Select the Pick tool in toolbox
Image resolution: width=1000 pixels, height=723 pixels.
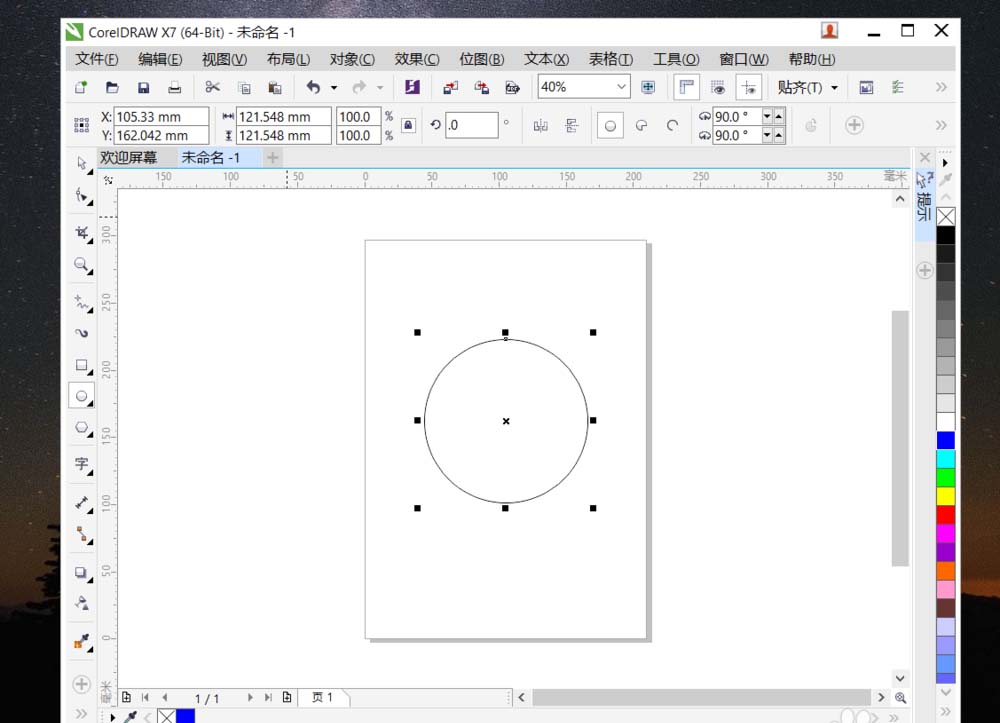pos(82,163)
